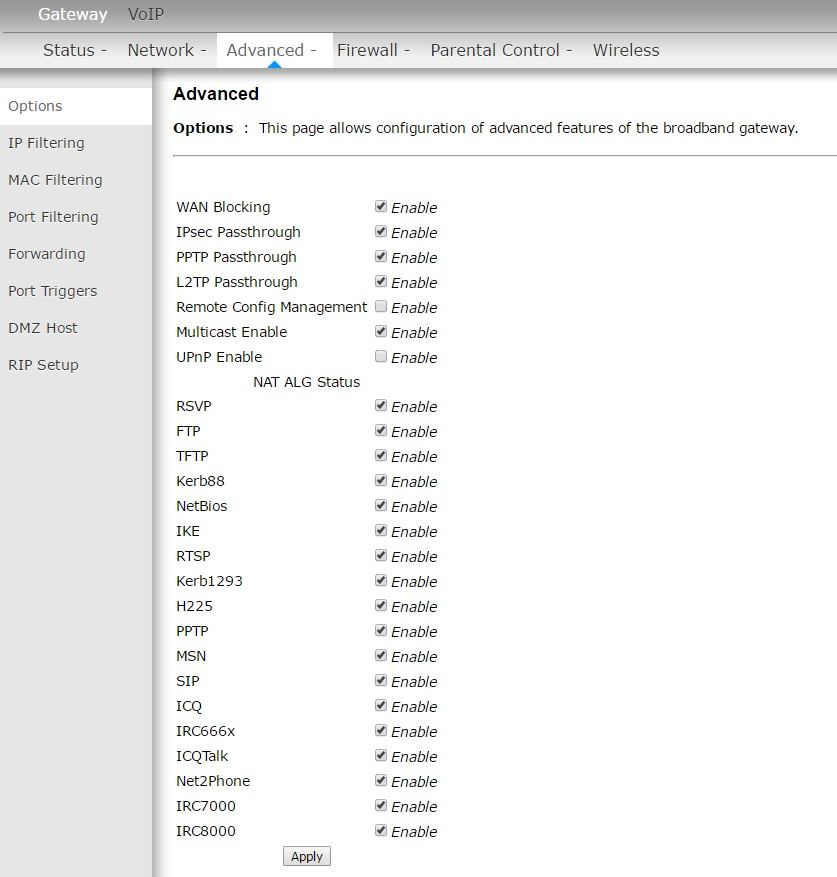Open Port Filtering page
This screenshot has height=877, width=837.
53,217
